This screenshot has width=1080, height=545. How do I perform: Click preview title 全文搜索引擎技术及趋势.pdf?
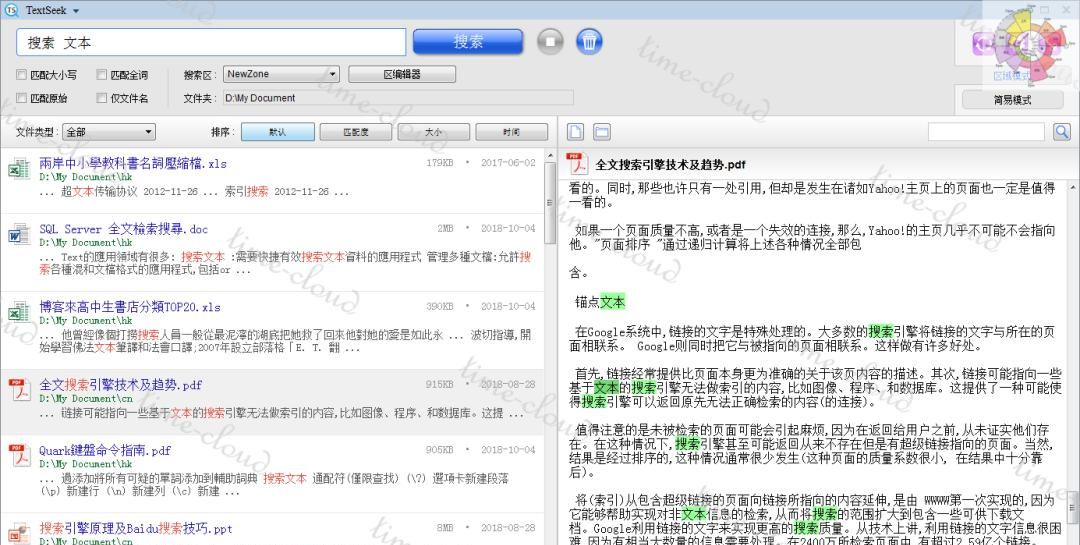[670, 165]
